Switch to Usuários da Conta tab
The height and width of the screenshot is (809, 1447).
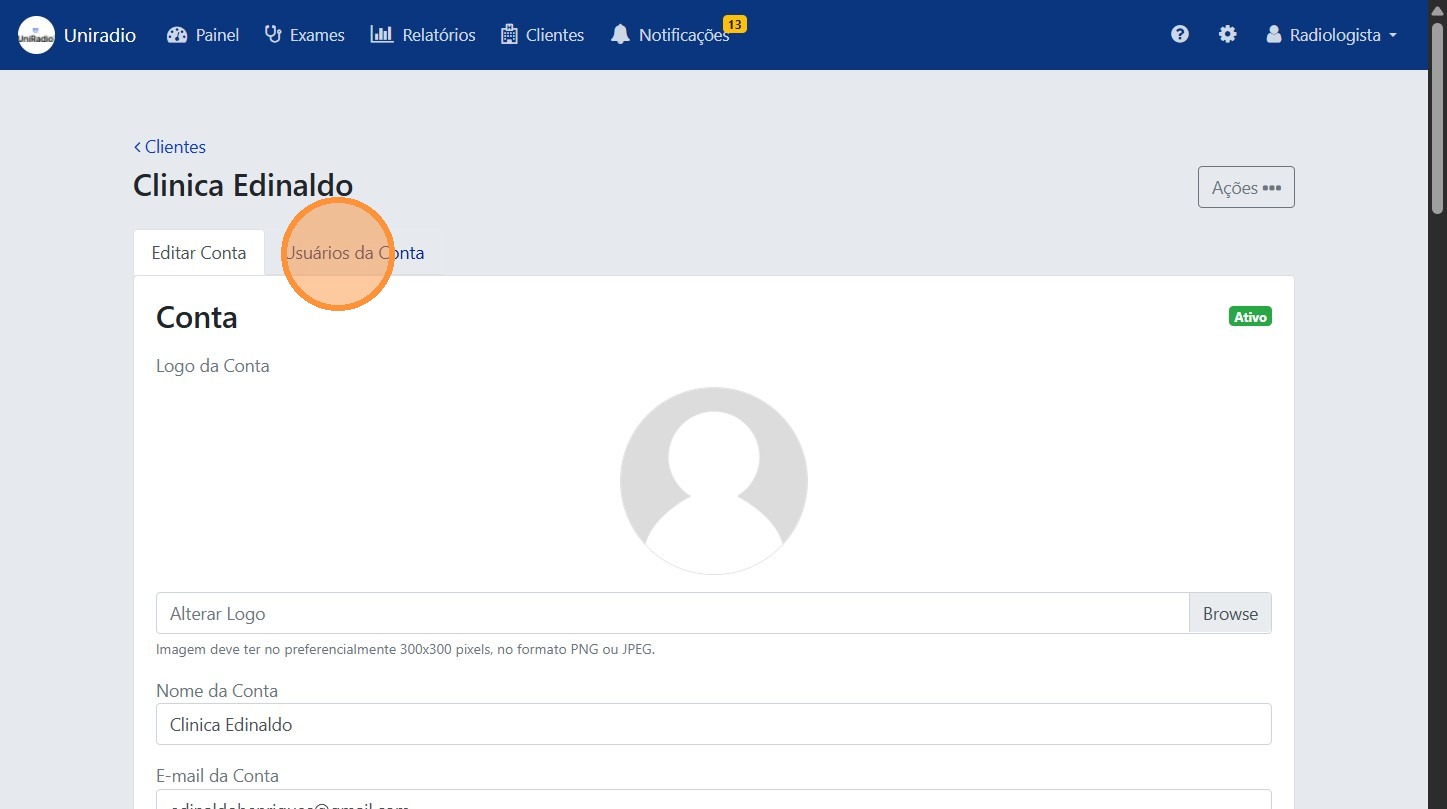click(355, 253)
